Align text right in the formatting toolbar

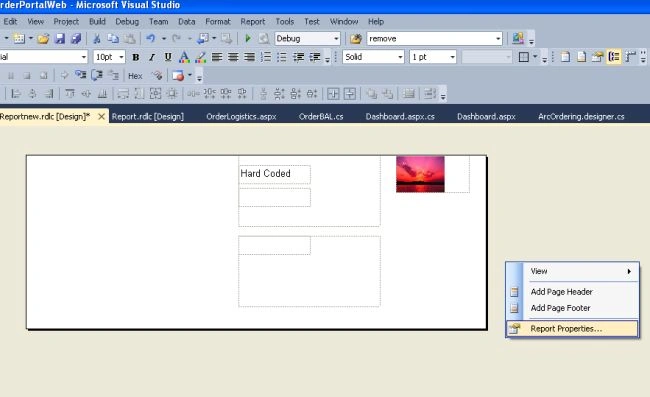click(249, 57)
